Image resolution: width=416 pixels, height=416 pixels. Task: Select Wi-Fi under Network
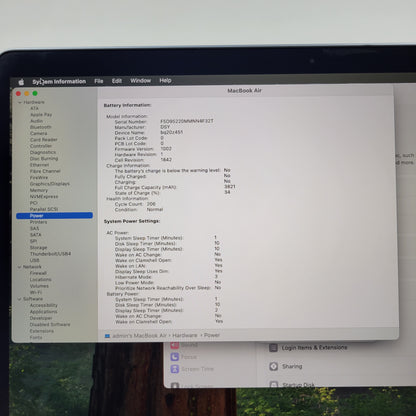(x=36, y=292)
